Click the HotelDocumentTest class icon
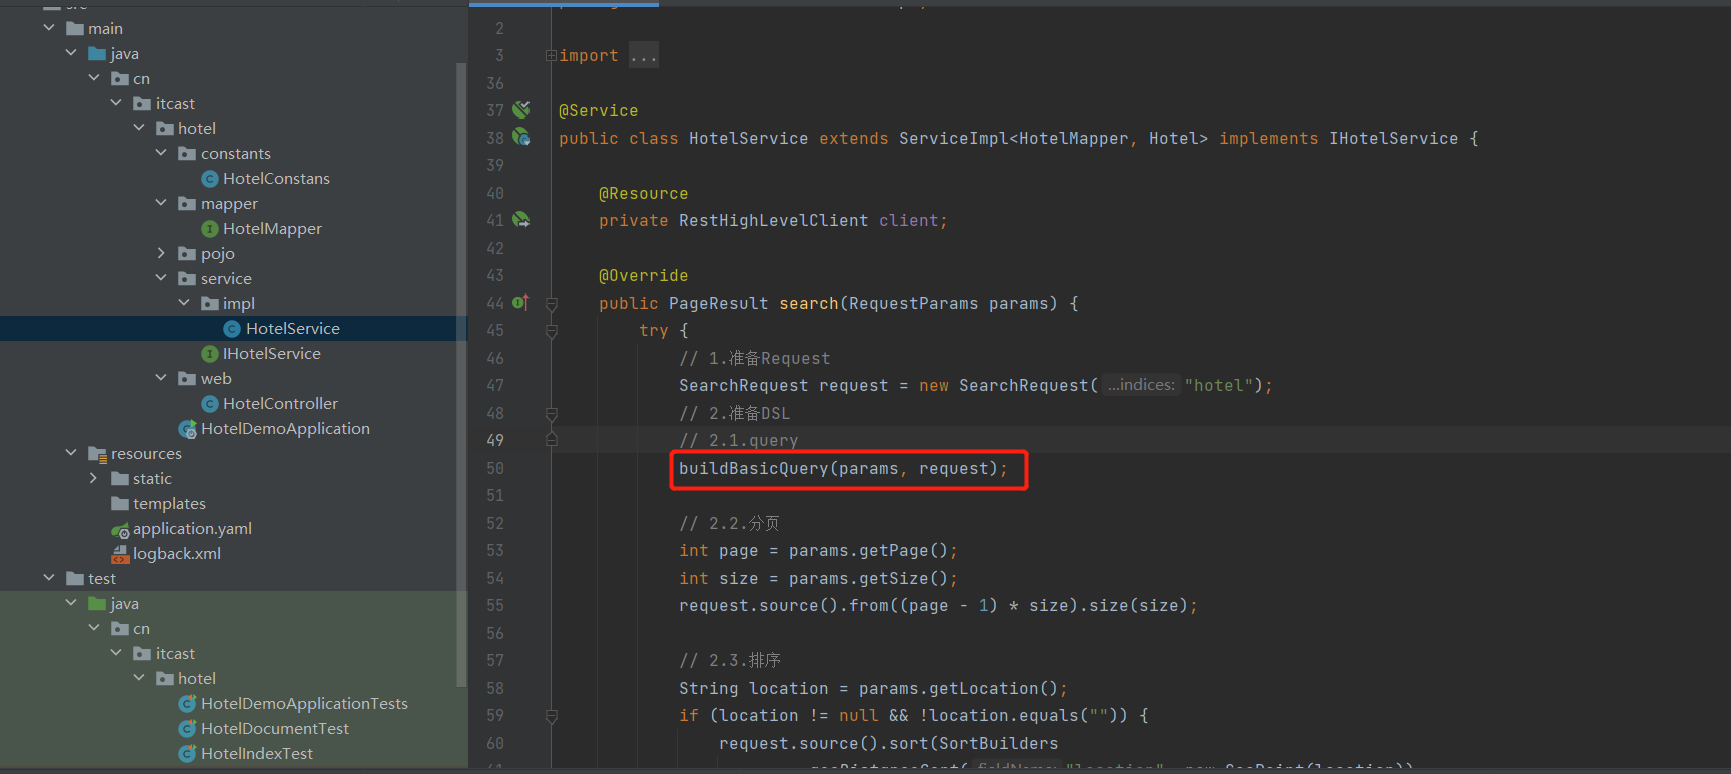 [x=187, y=729]
